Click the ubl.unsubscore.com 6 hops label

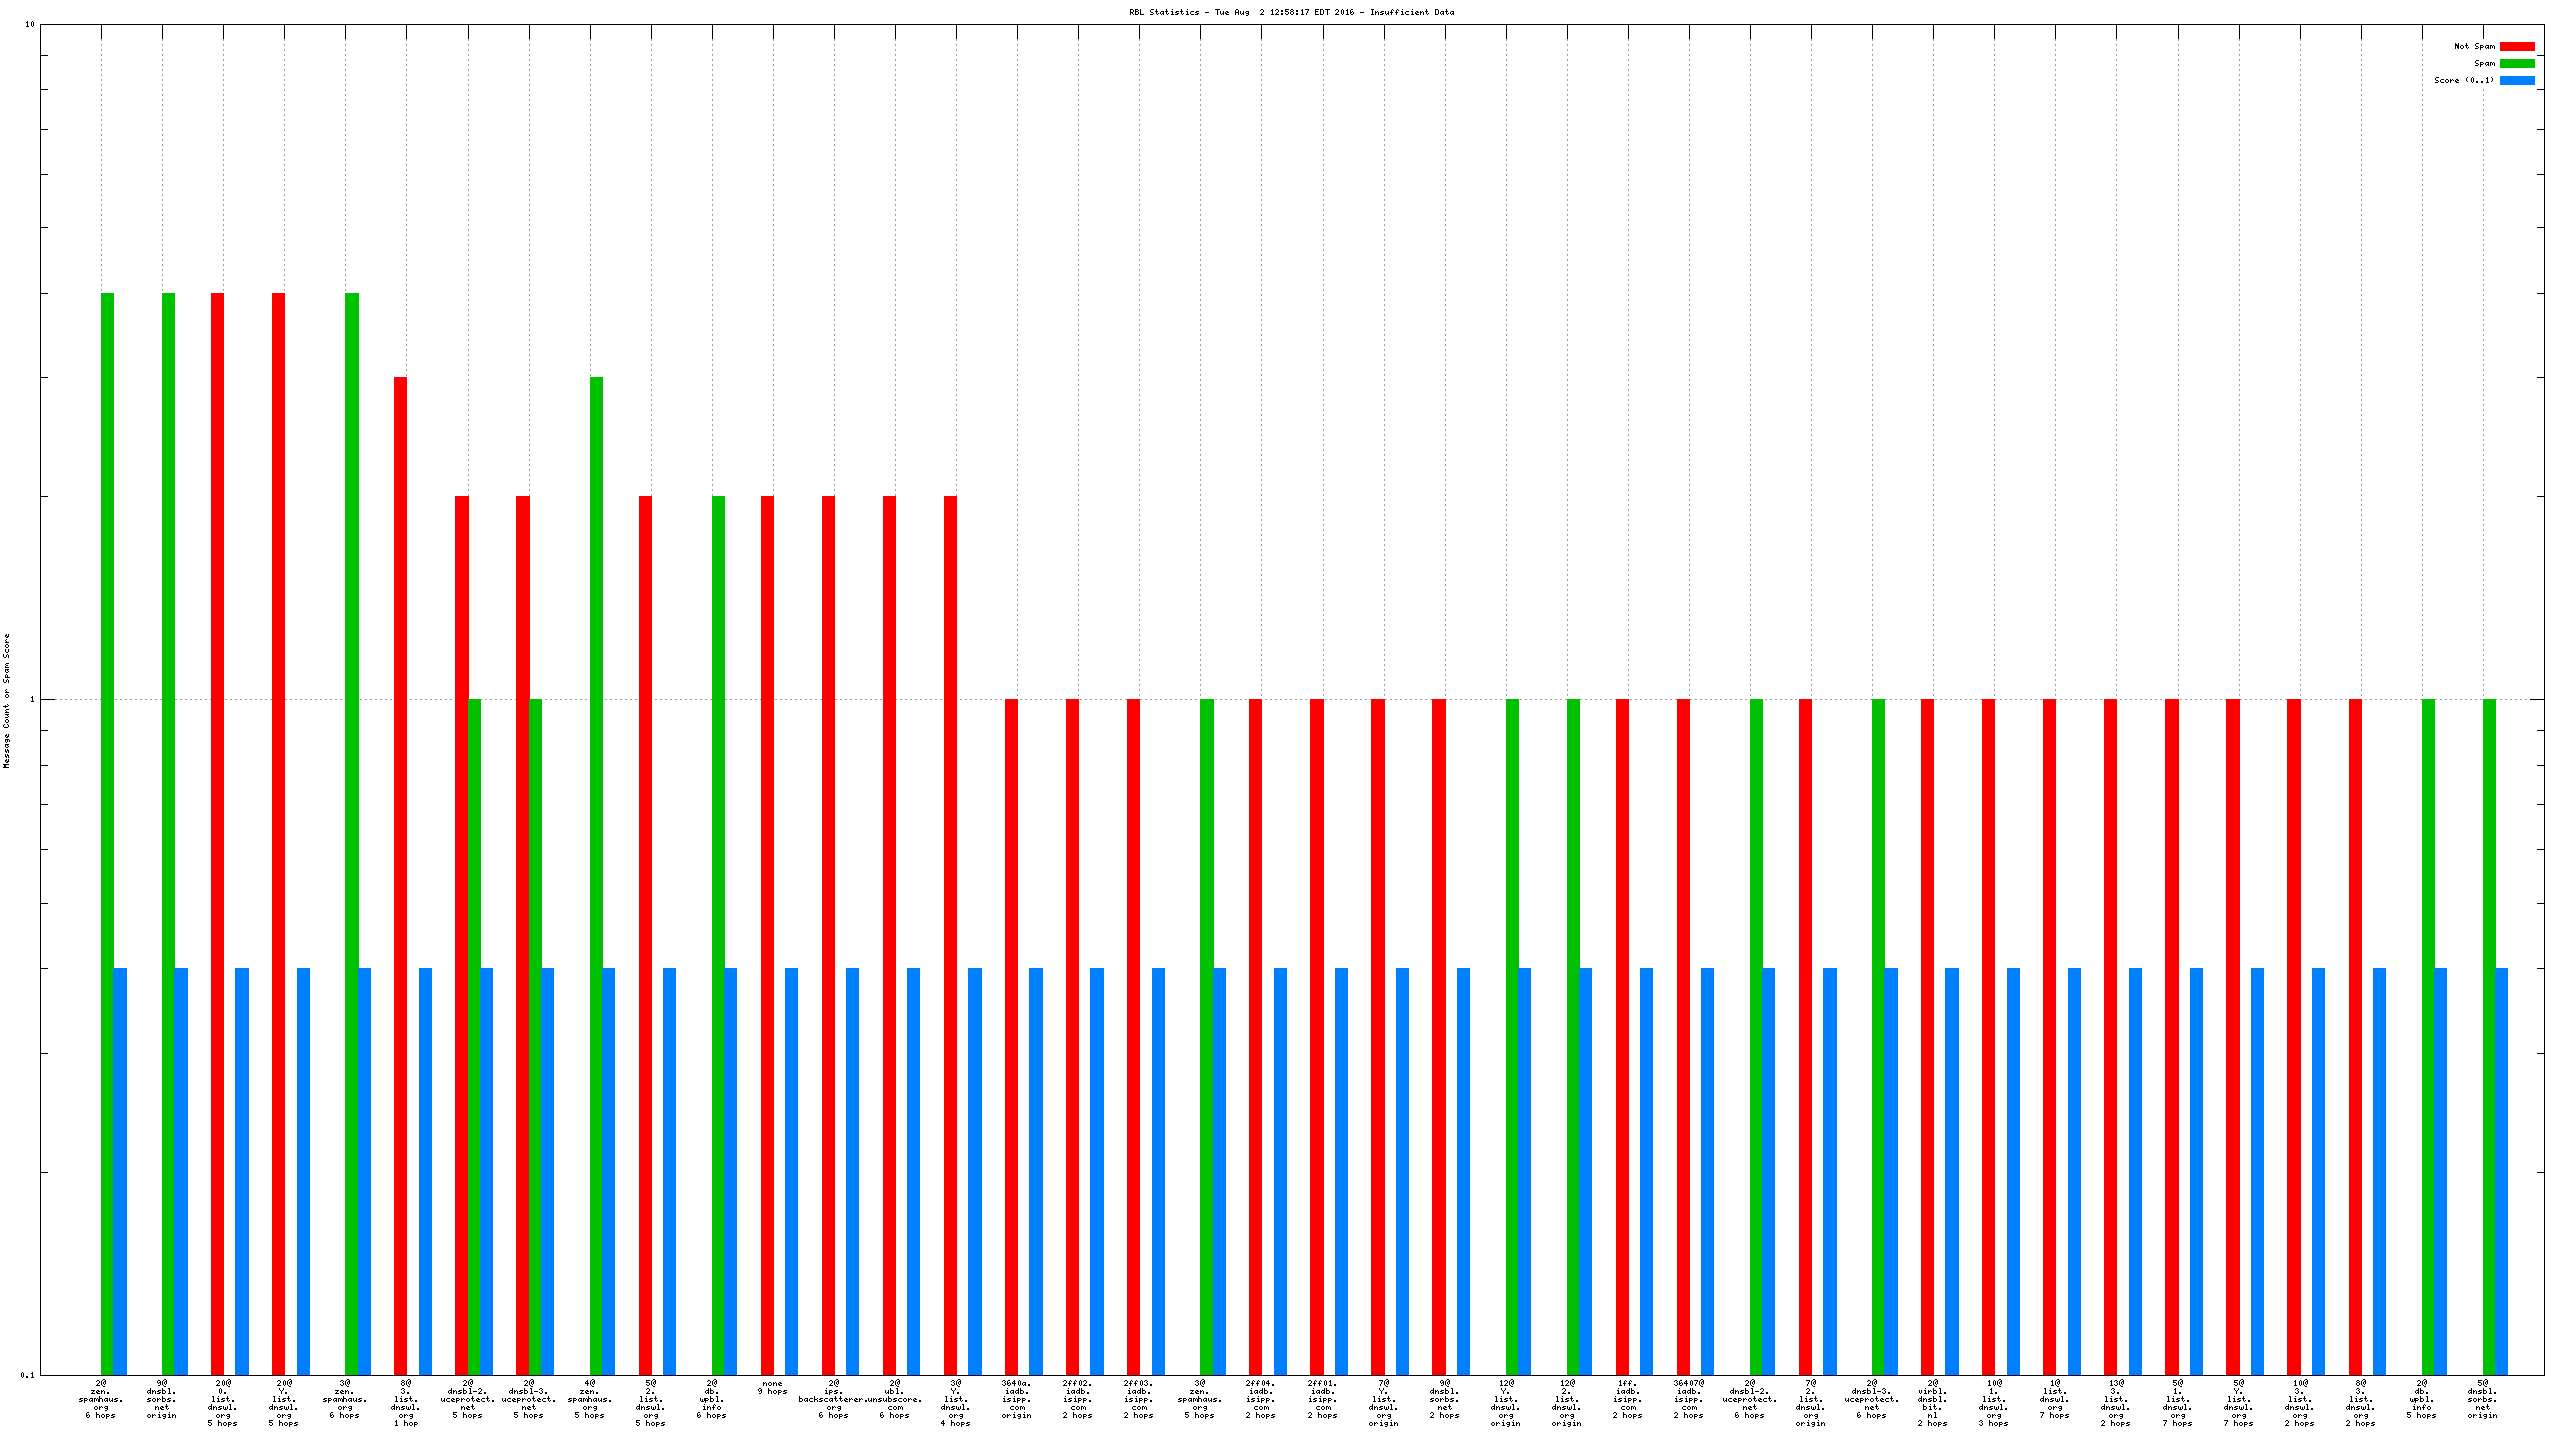tap(894, 1400)
